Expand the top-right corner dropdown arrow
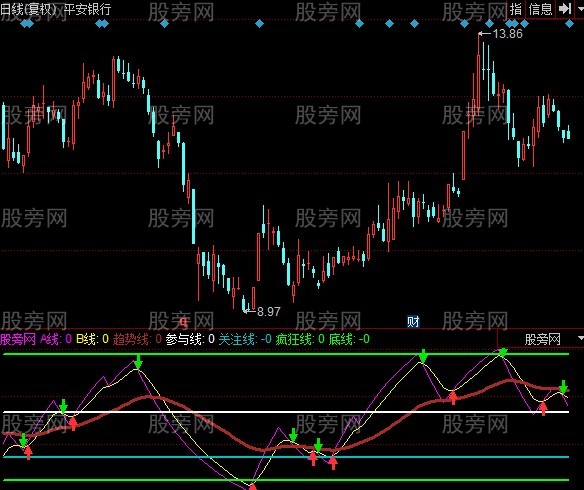 point(580,8)
